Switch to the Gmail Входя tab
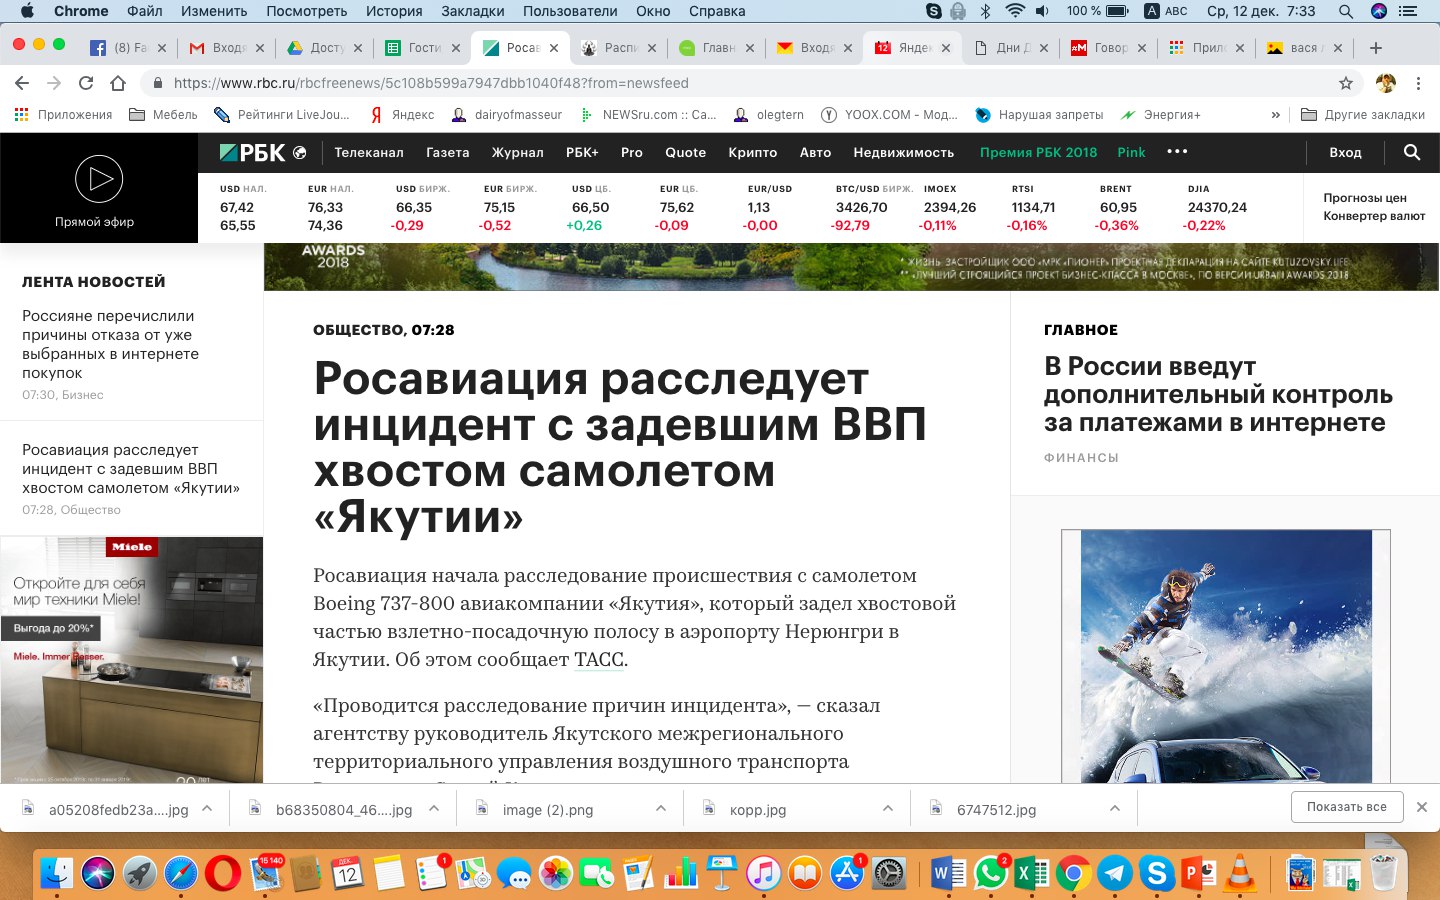 pyautogui.click(x=227, y=47)
